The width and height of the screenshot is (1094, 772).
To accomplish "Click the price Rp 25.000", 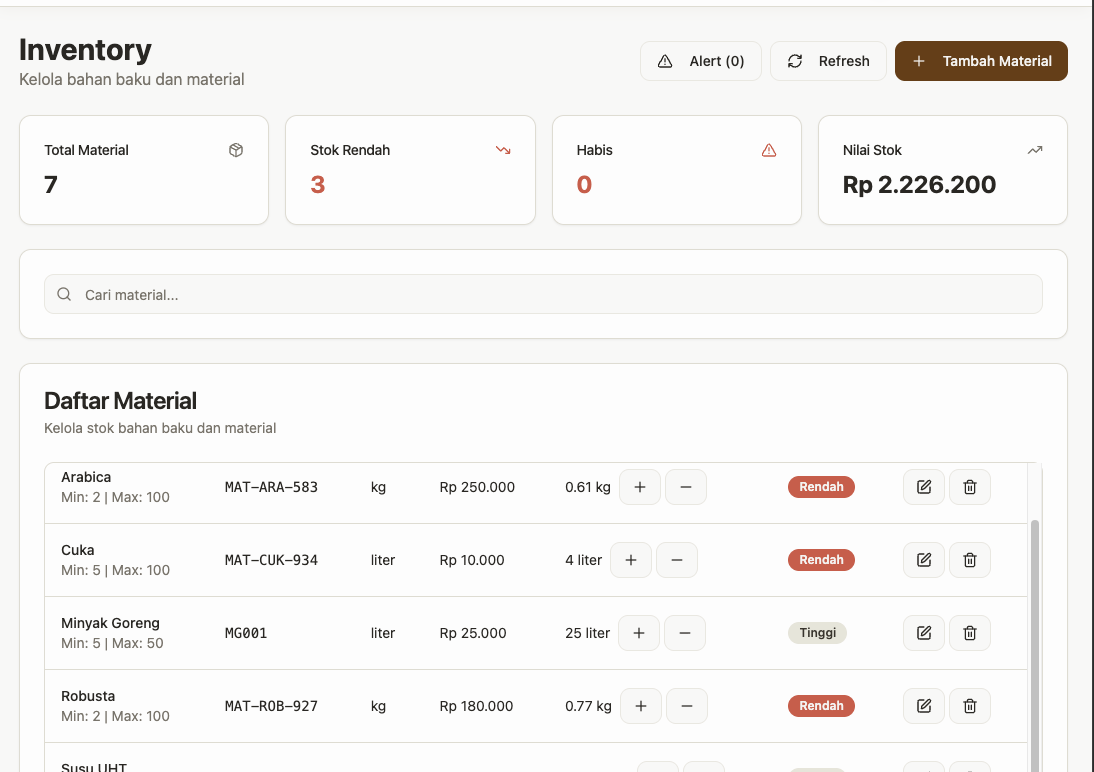I will coord(473,633).
